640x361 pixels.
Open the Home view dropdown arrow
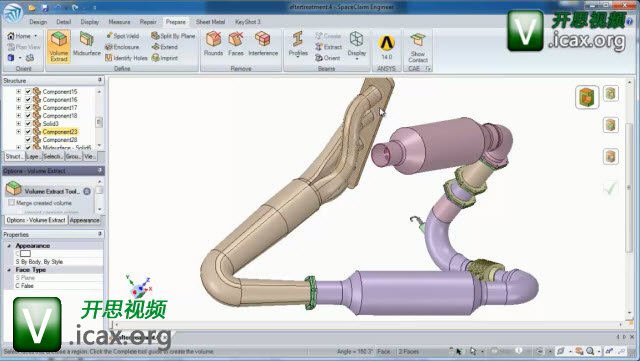tap(36, 36)
